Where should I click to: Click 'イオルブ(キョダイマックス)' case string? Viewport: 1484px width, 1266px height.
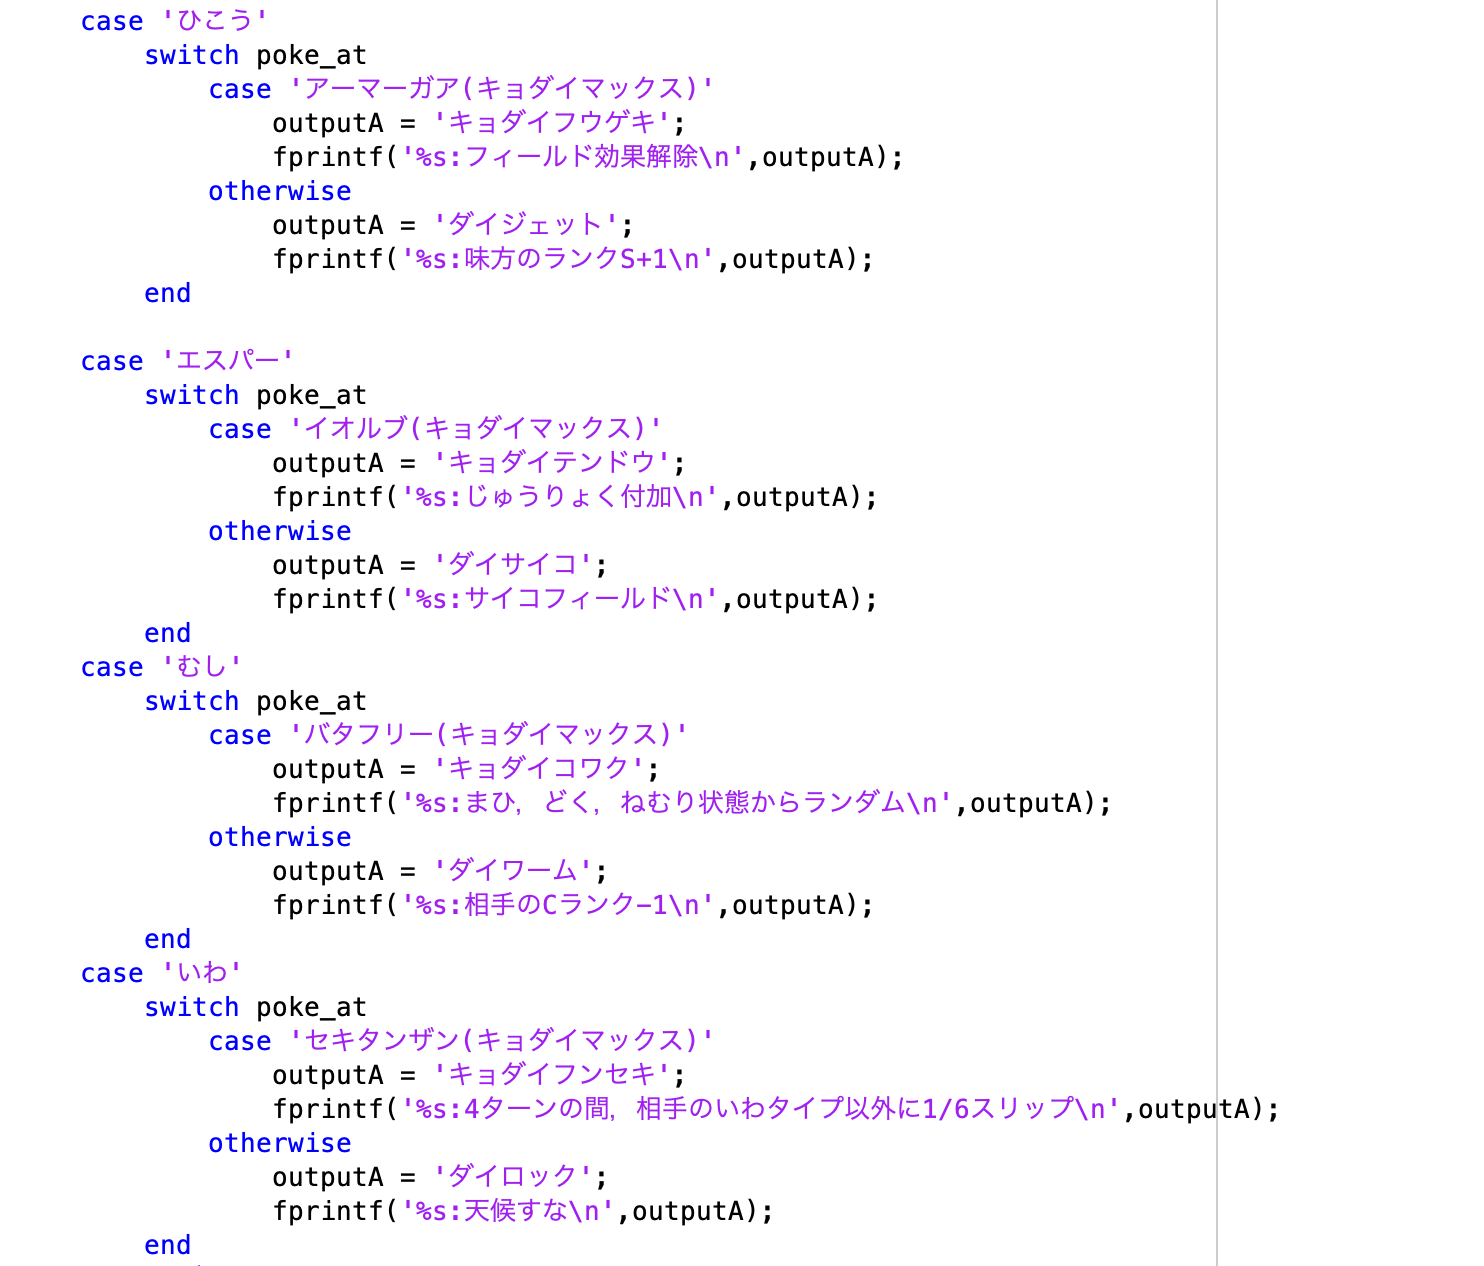476,429
